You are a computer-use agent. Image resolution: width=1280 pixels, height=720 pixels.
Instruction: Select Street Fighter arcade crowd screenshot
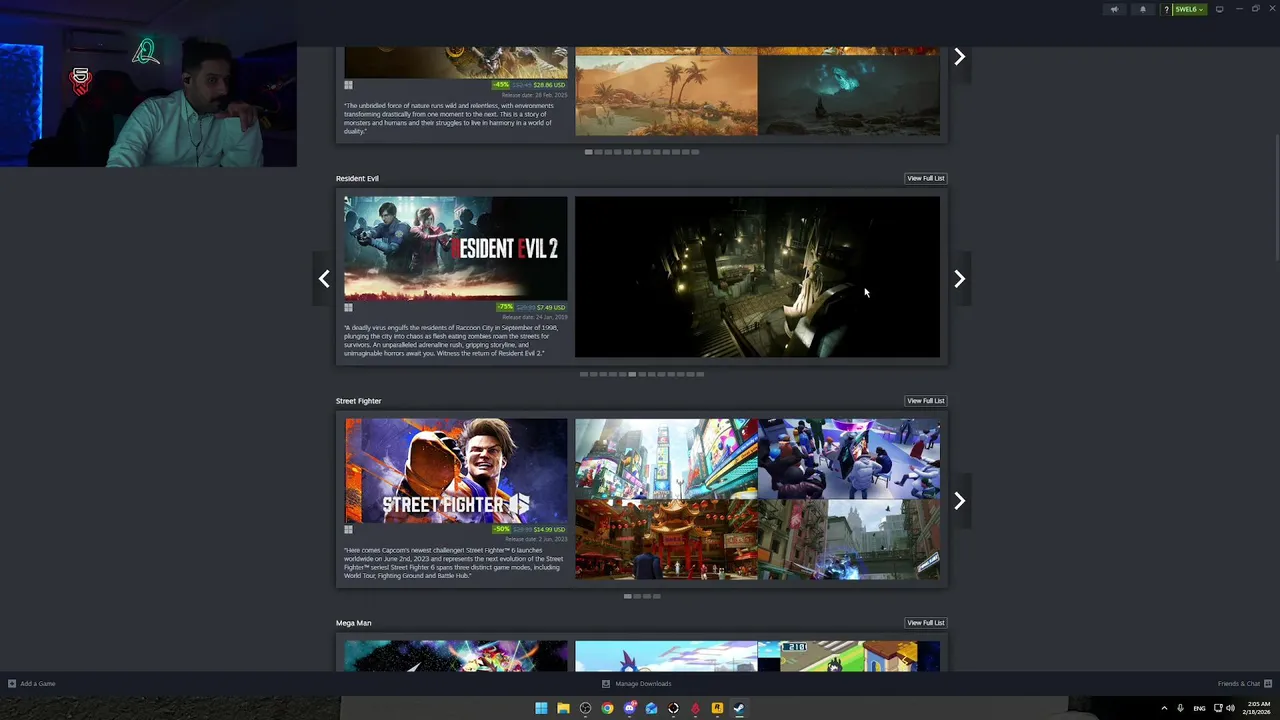(x=849, y=458)
